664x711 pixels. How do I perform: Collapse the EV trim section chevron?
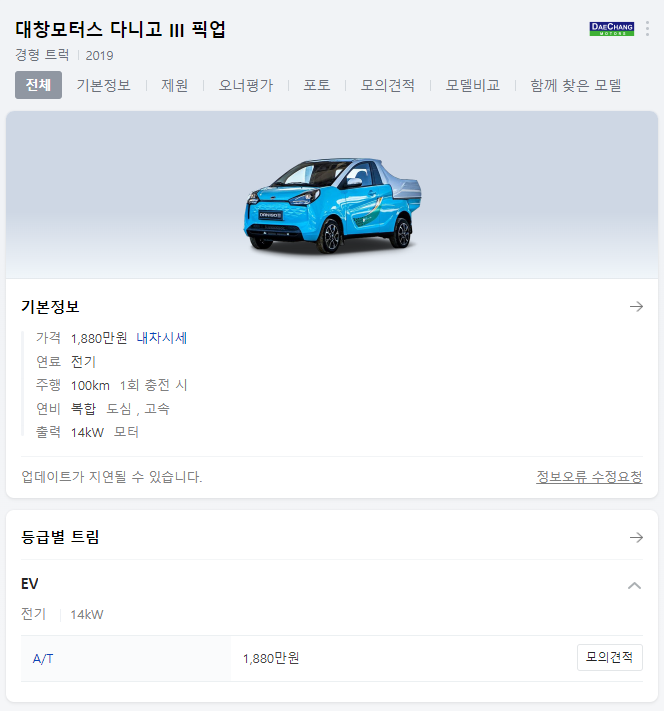635,585
